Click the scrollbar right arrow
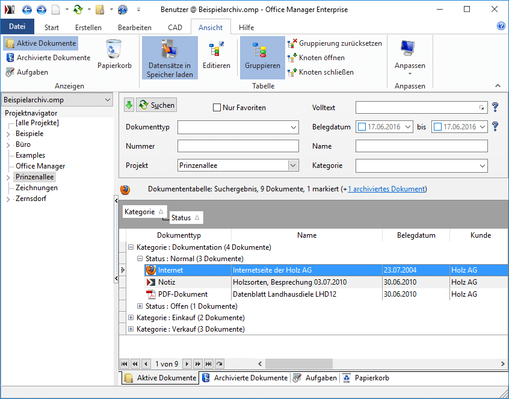Screen dimensions: 509x399 tap(503, 364)
